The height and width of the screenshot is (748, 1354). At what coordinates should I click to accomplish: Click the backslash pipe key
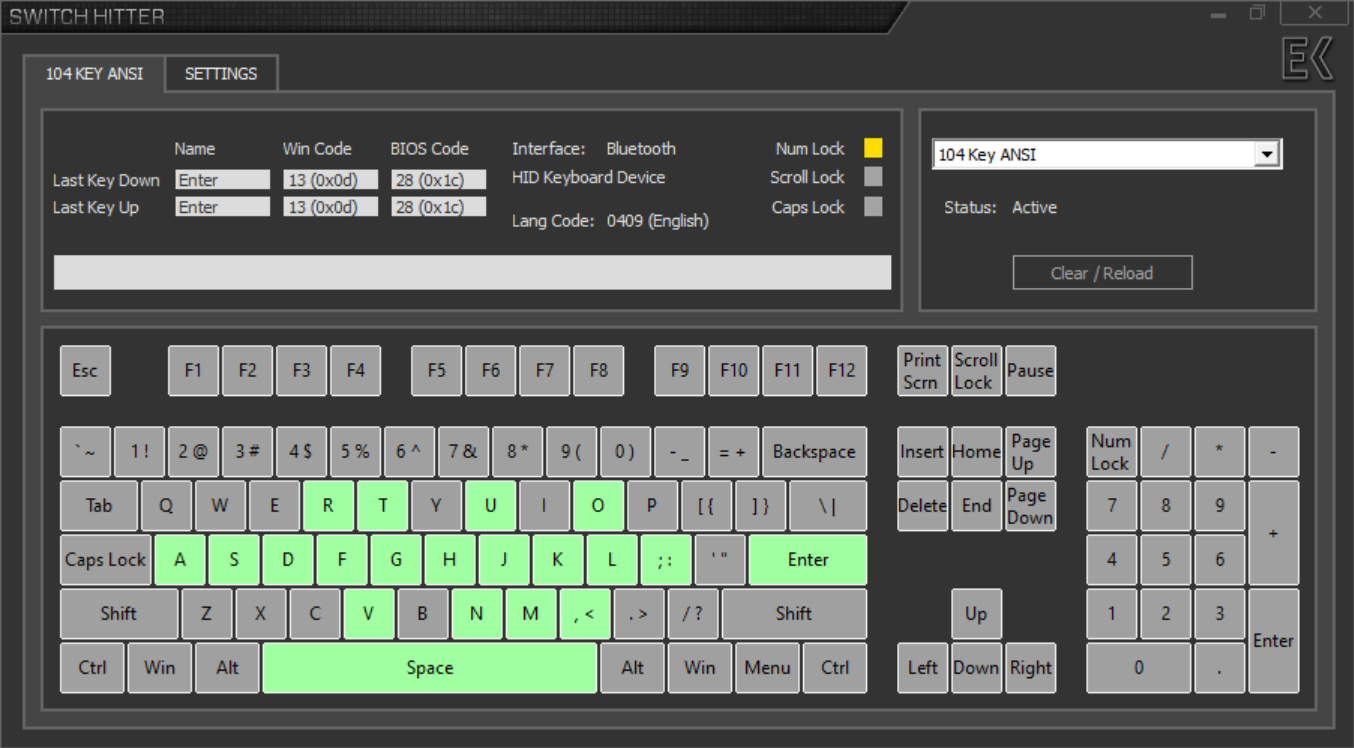point(828,506)
